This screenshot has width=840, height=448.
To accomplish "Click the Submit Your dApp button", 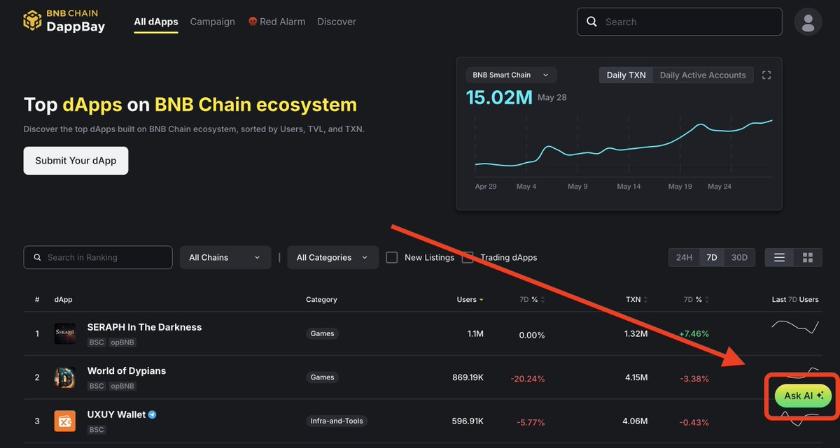I will (x=76, y=161).
